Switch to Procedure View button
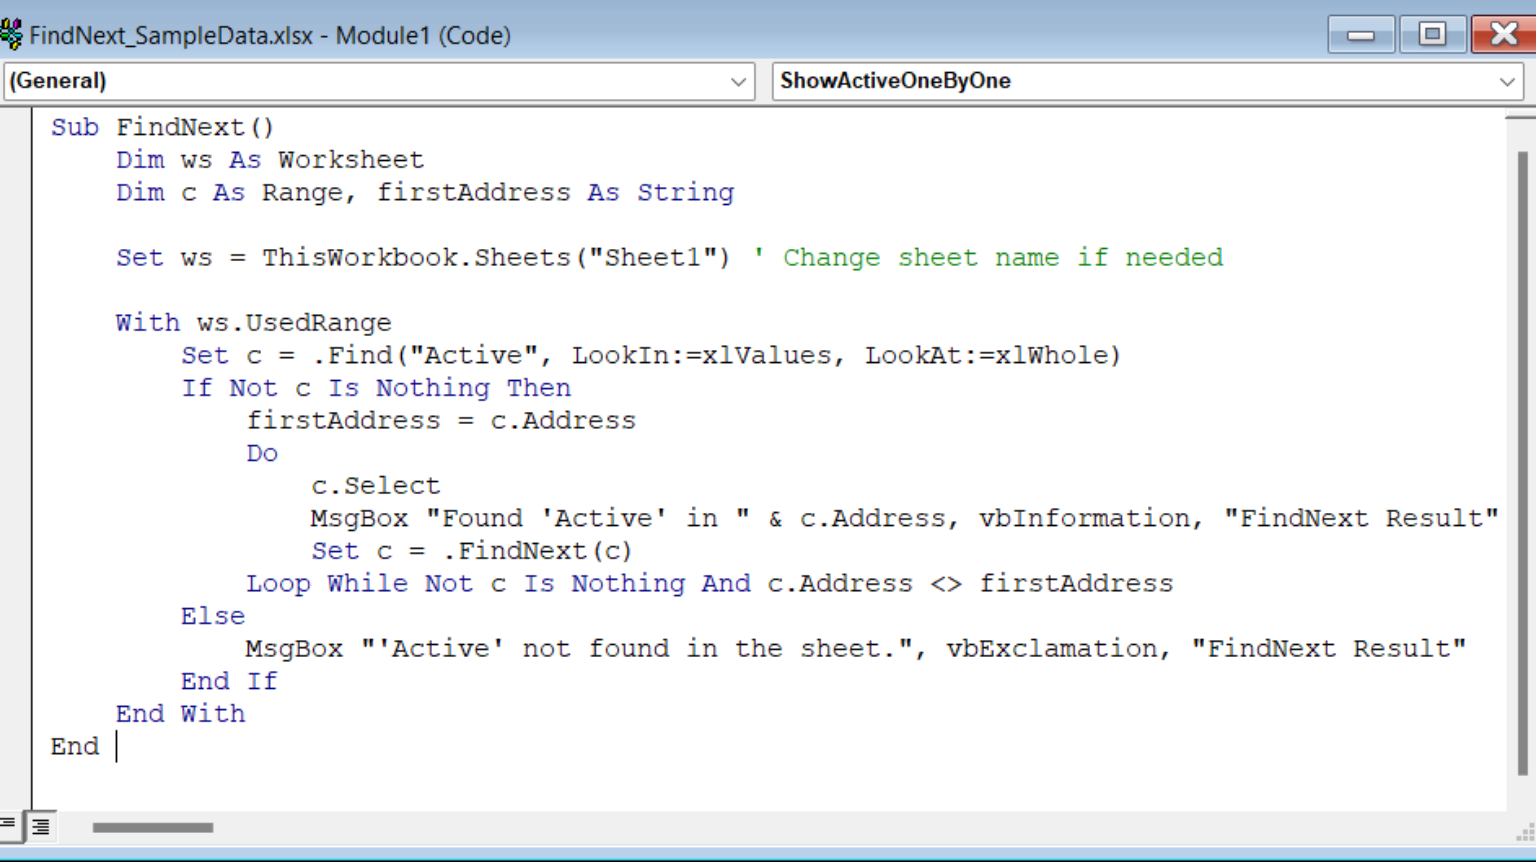The image size is (1536, 862). (x=9, y=826)
